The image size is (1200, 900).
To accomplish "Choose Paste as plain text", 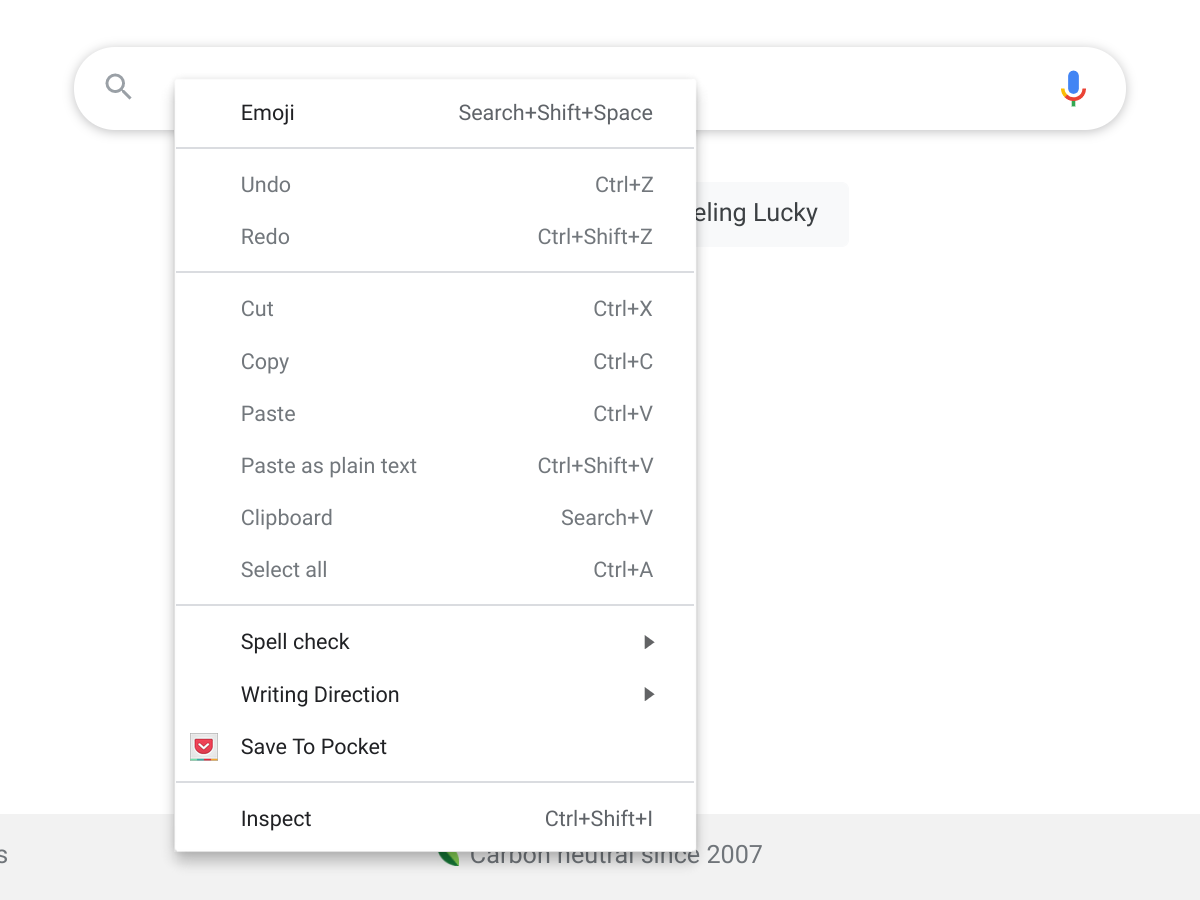I will 329,466.
